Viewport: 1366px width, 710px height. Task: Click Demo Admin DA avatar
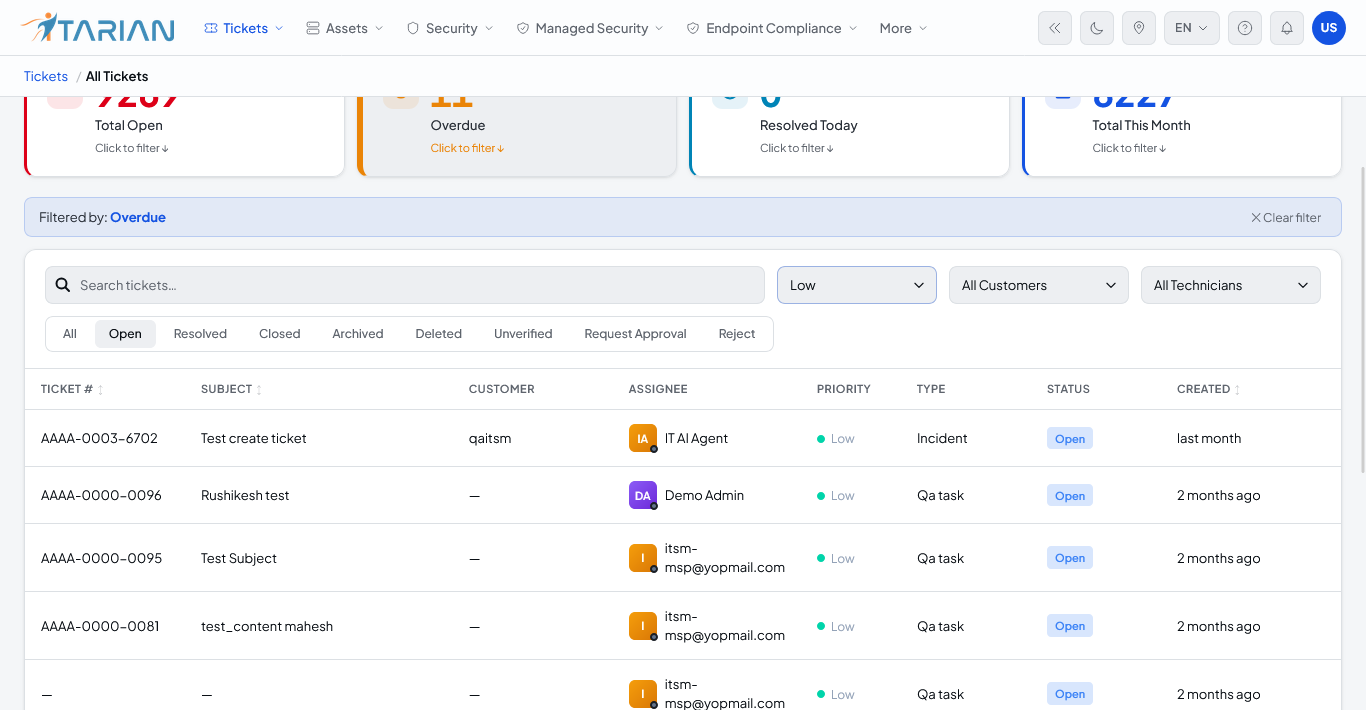click(643, 495)
